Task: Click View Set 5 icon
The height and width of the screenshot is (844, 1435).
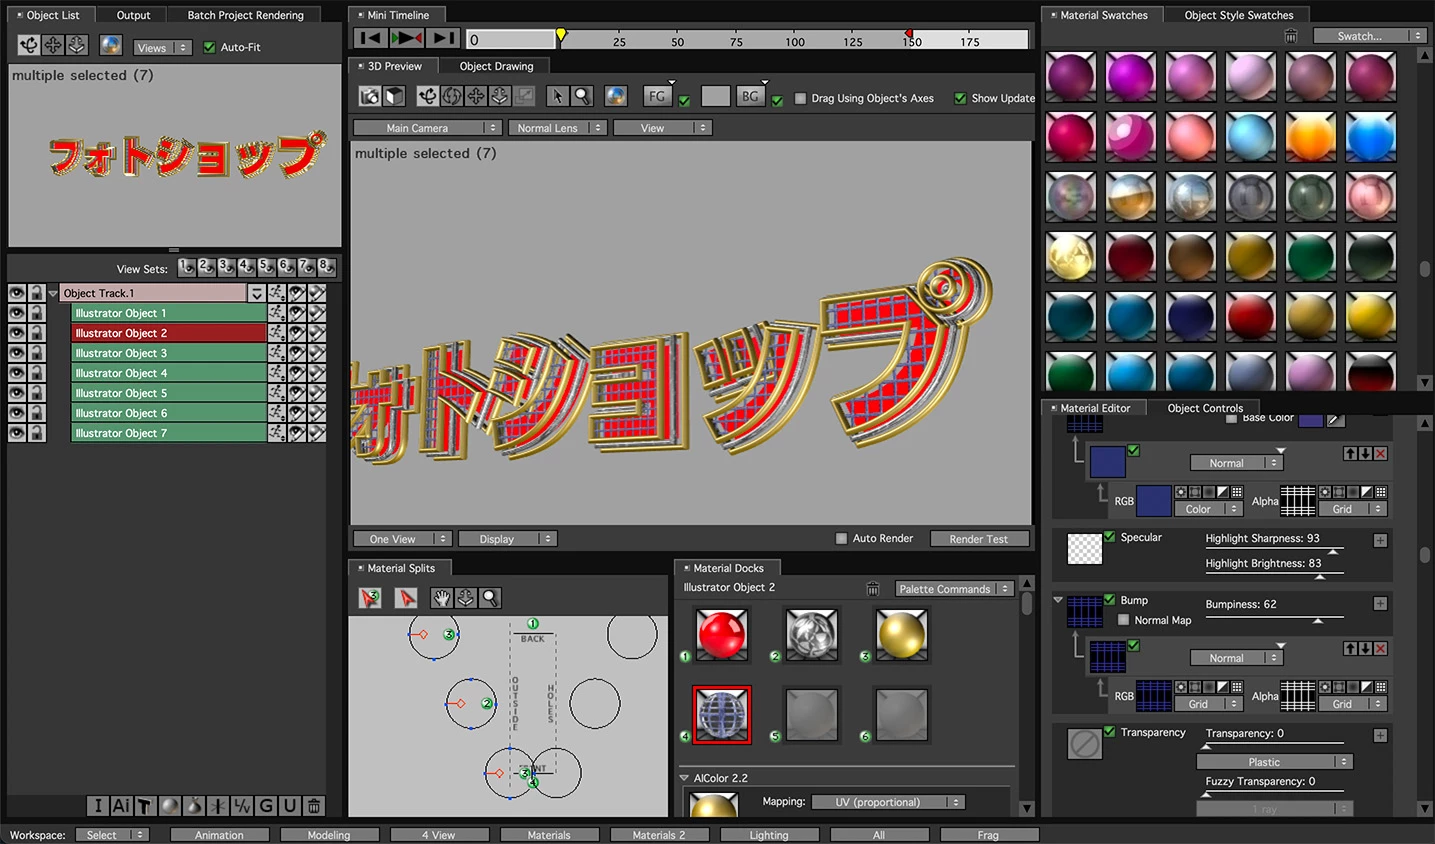Action: coord(267,267)
